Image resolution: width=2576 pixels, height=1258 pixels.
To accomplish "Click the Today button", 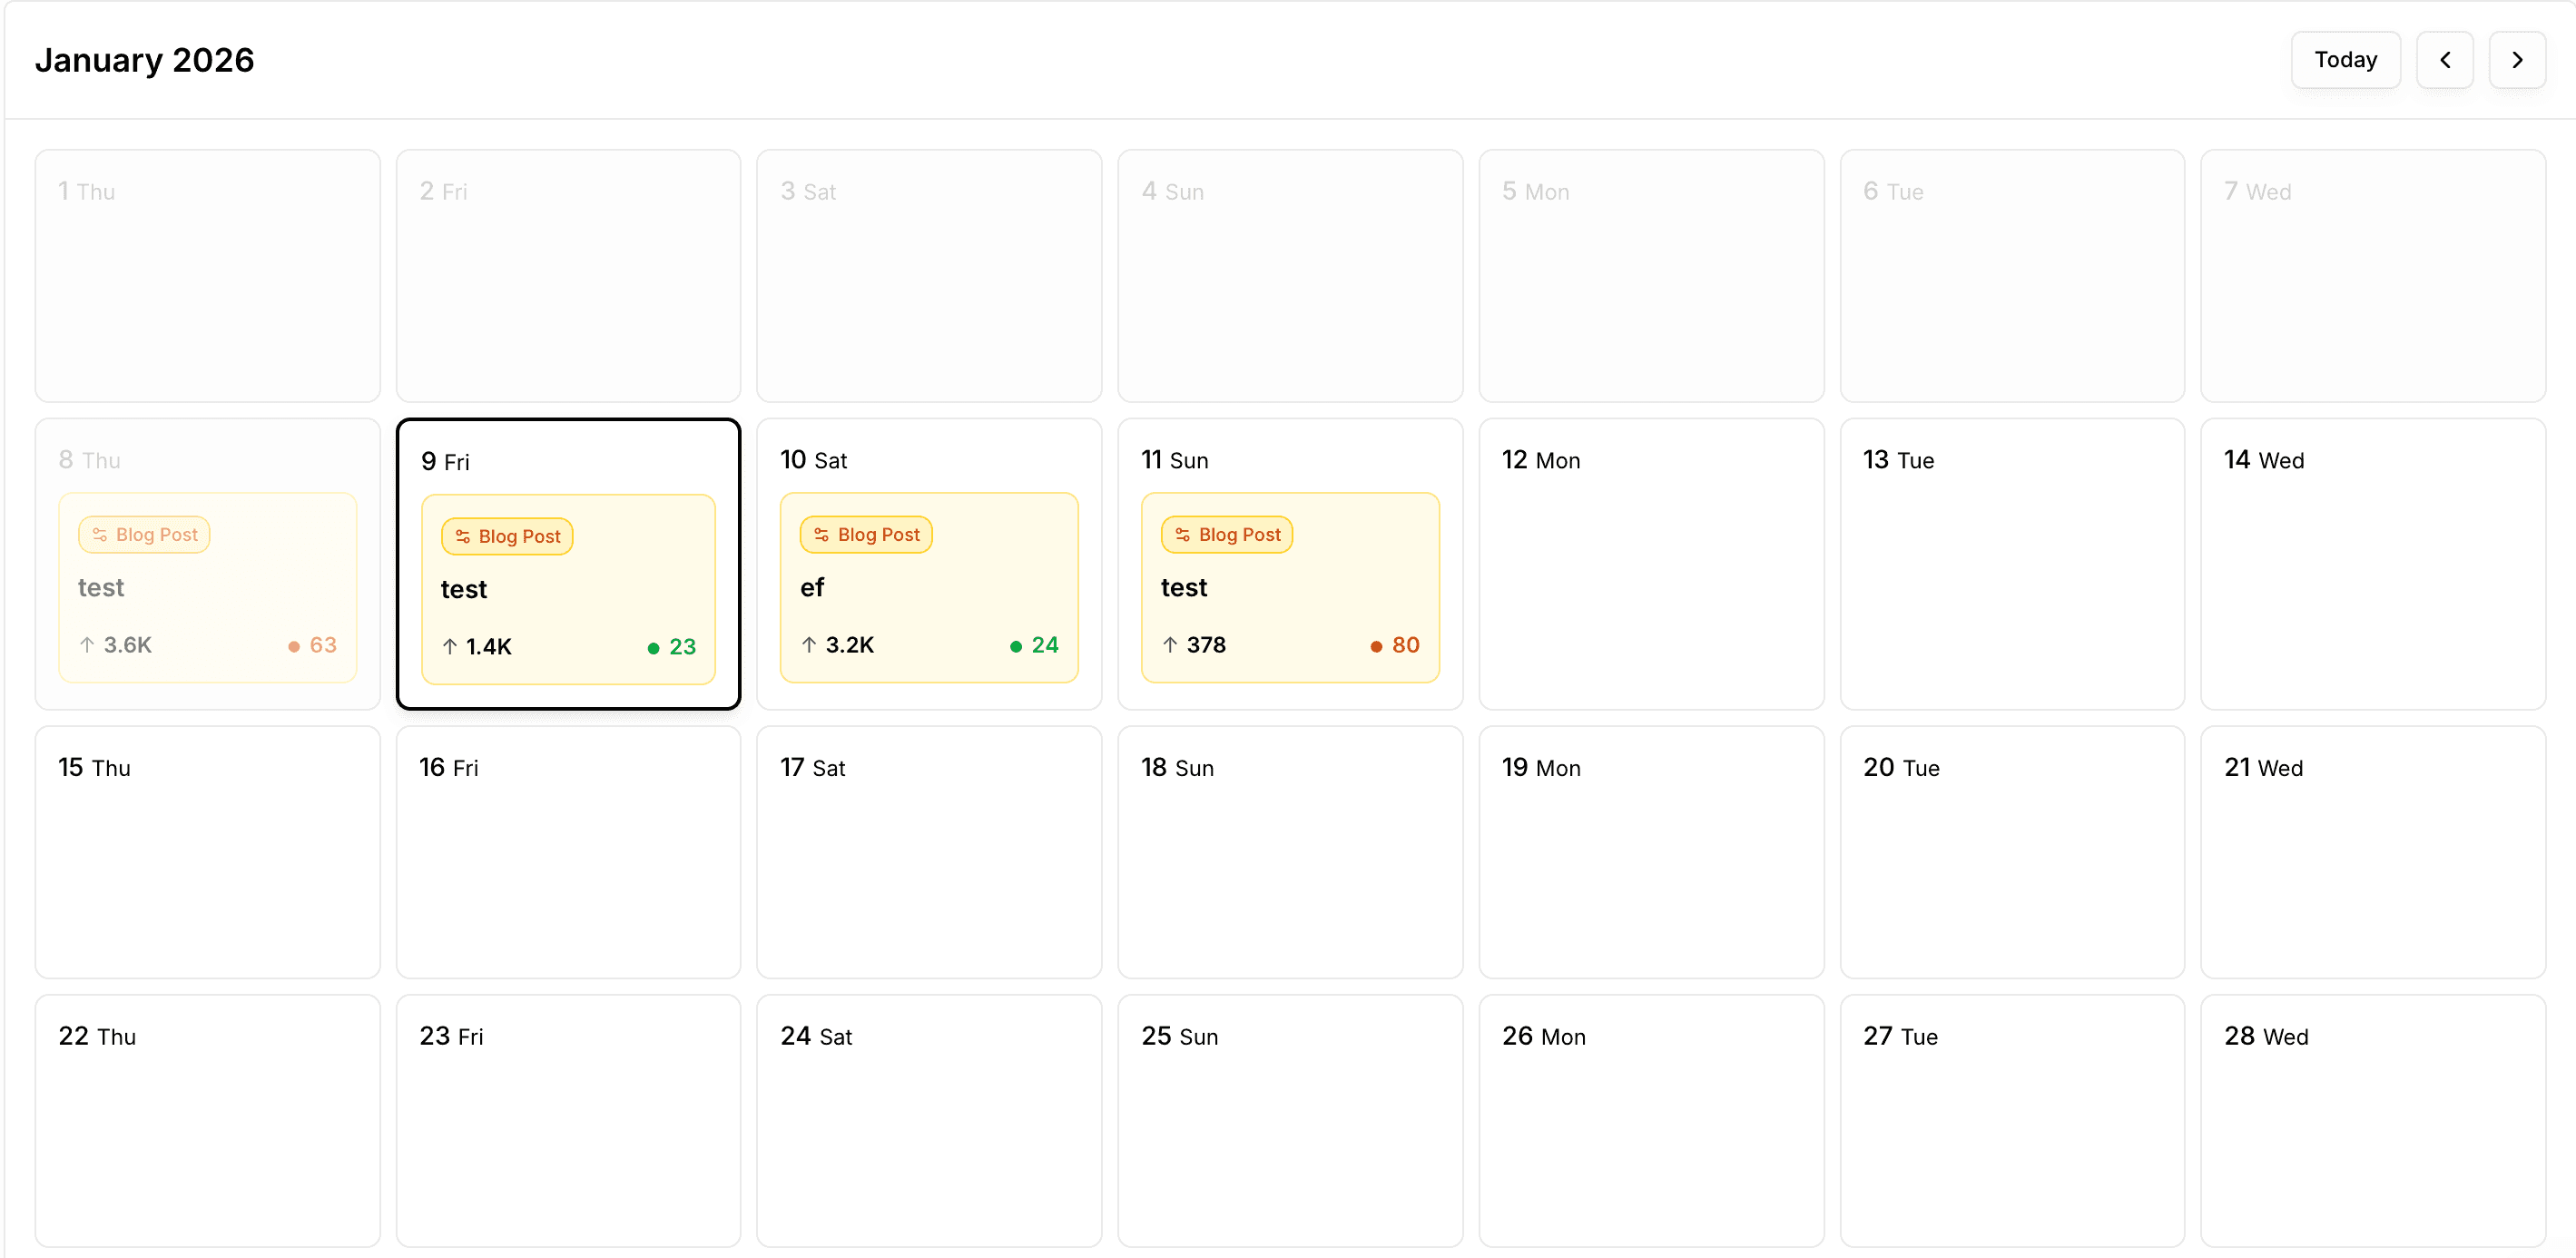I will coord(2345,60).
